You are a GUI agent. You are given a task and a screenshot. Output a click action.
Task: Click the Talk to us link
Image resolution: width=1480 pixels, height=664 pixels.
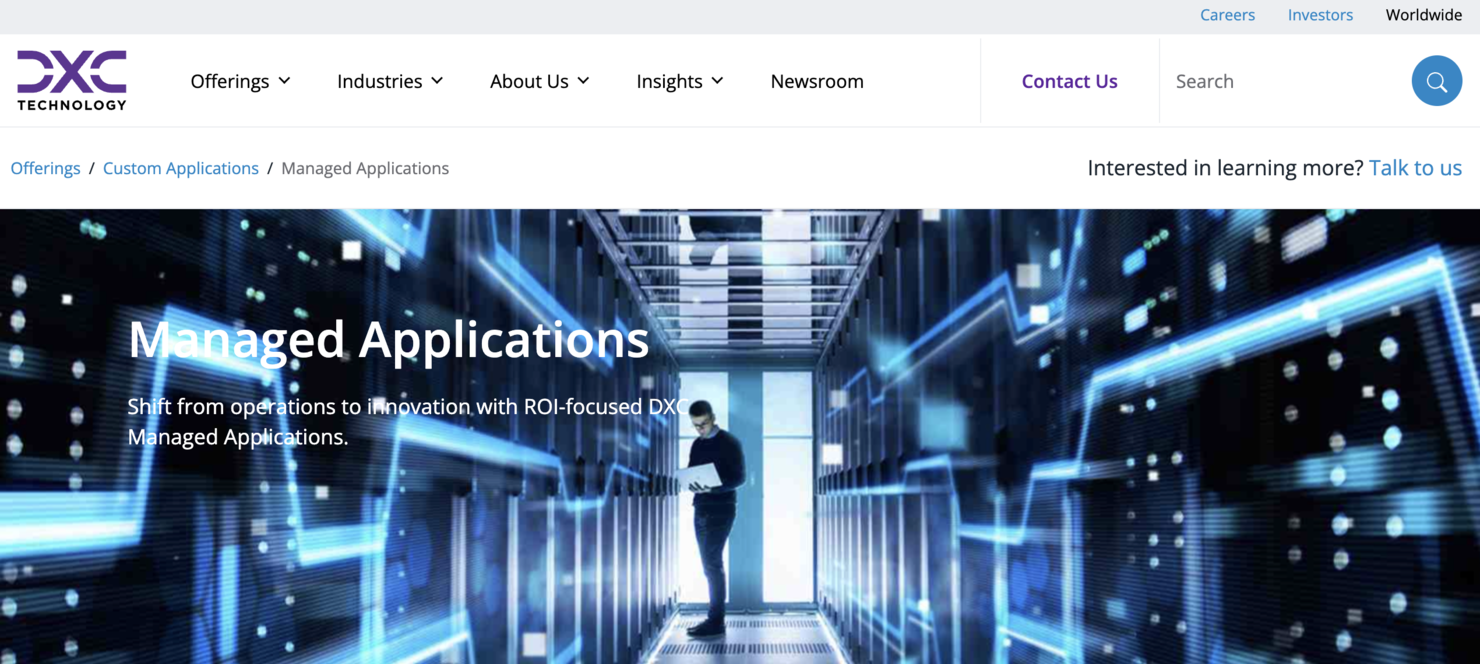[x=1415, y=168]
